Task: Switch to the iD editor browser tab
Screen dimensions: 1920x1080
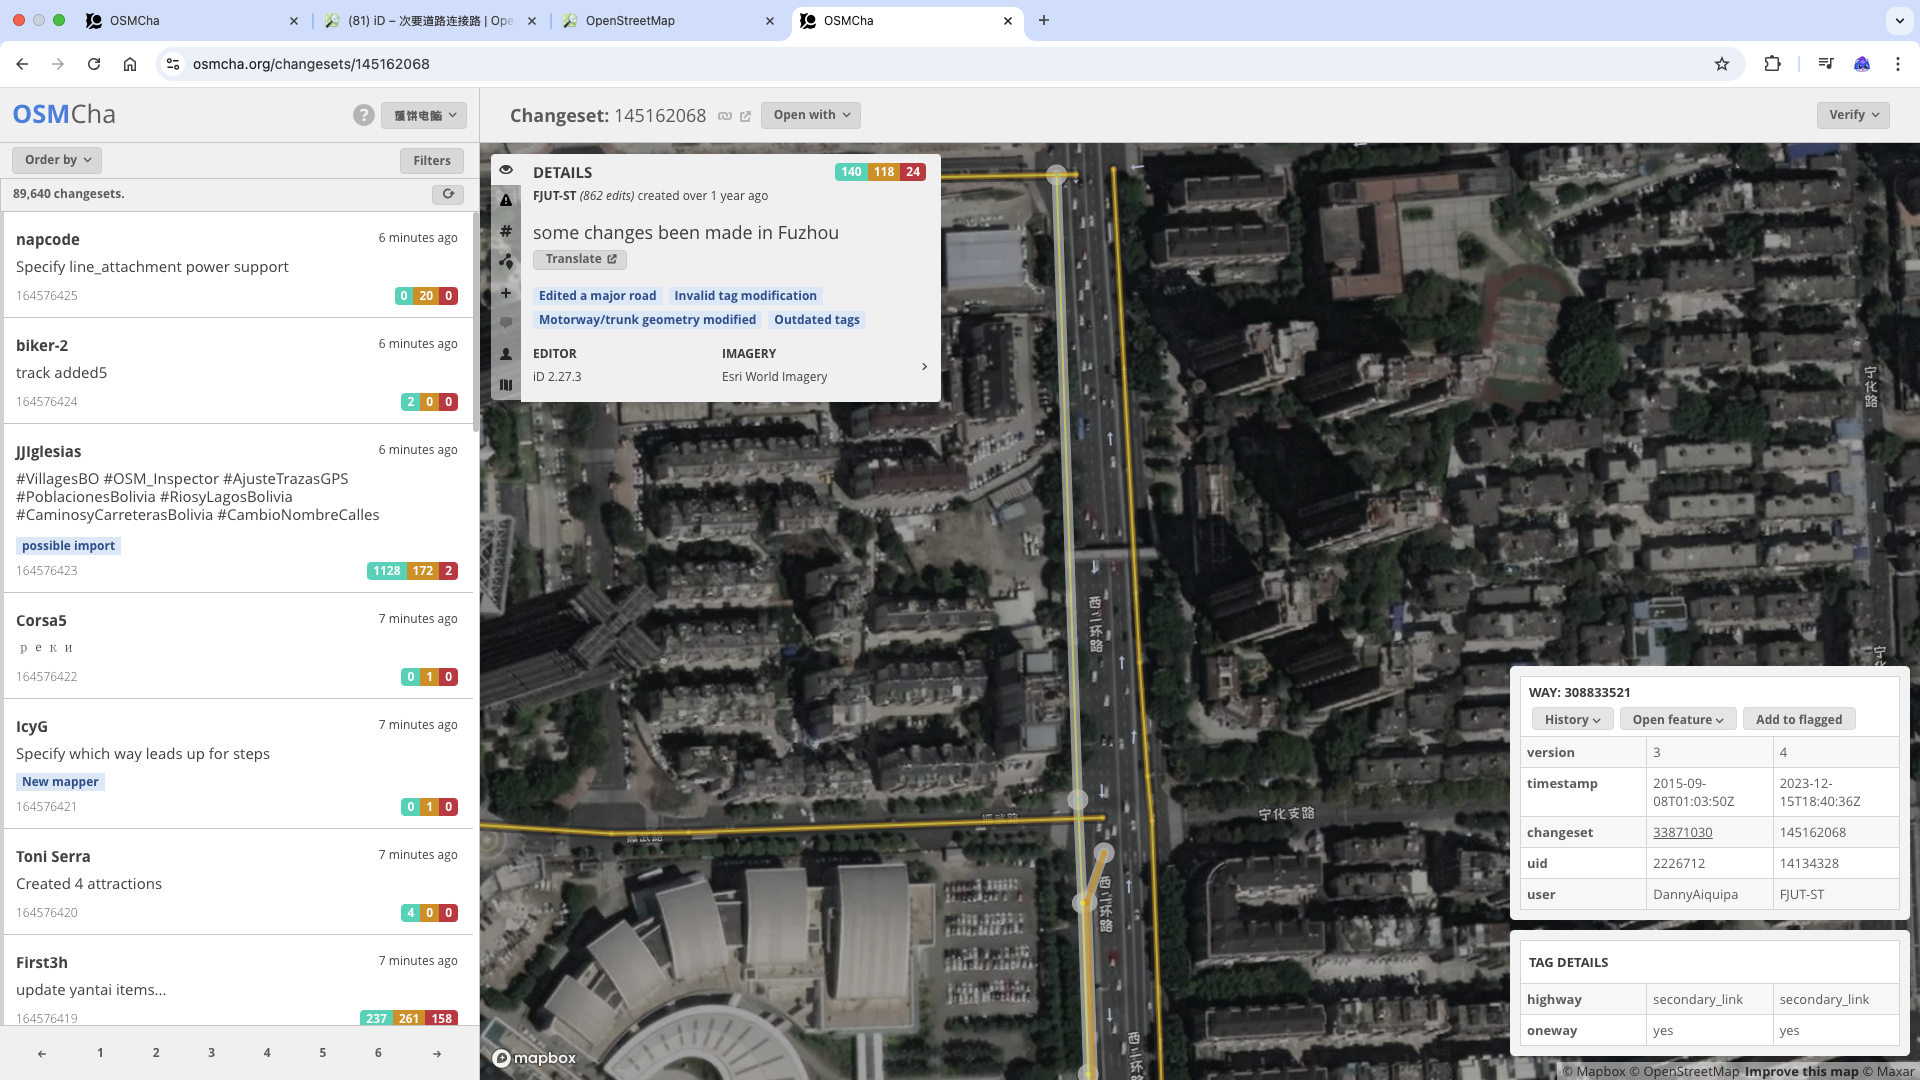Action: pos(432,20)
